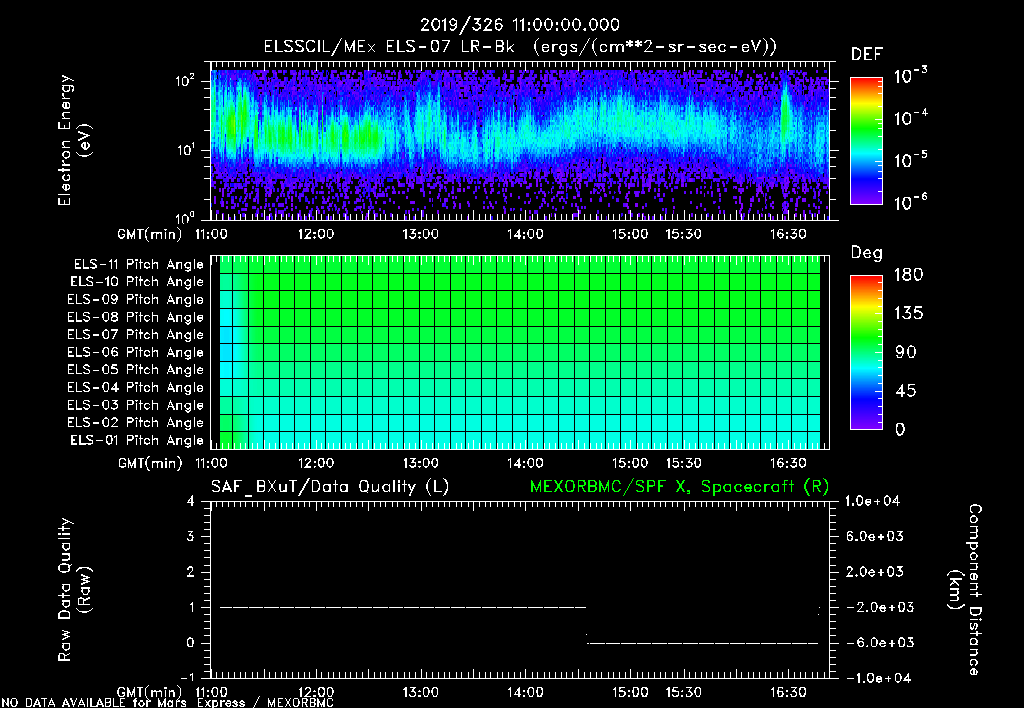Click the DEF color scale bar
Screen dimensions: 1024x708
point(866,140)
